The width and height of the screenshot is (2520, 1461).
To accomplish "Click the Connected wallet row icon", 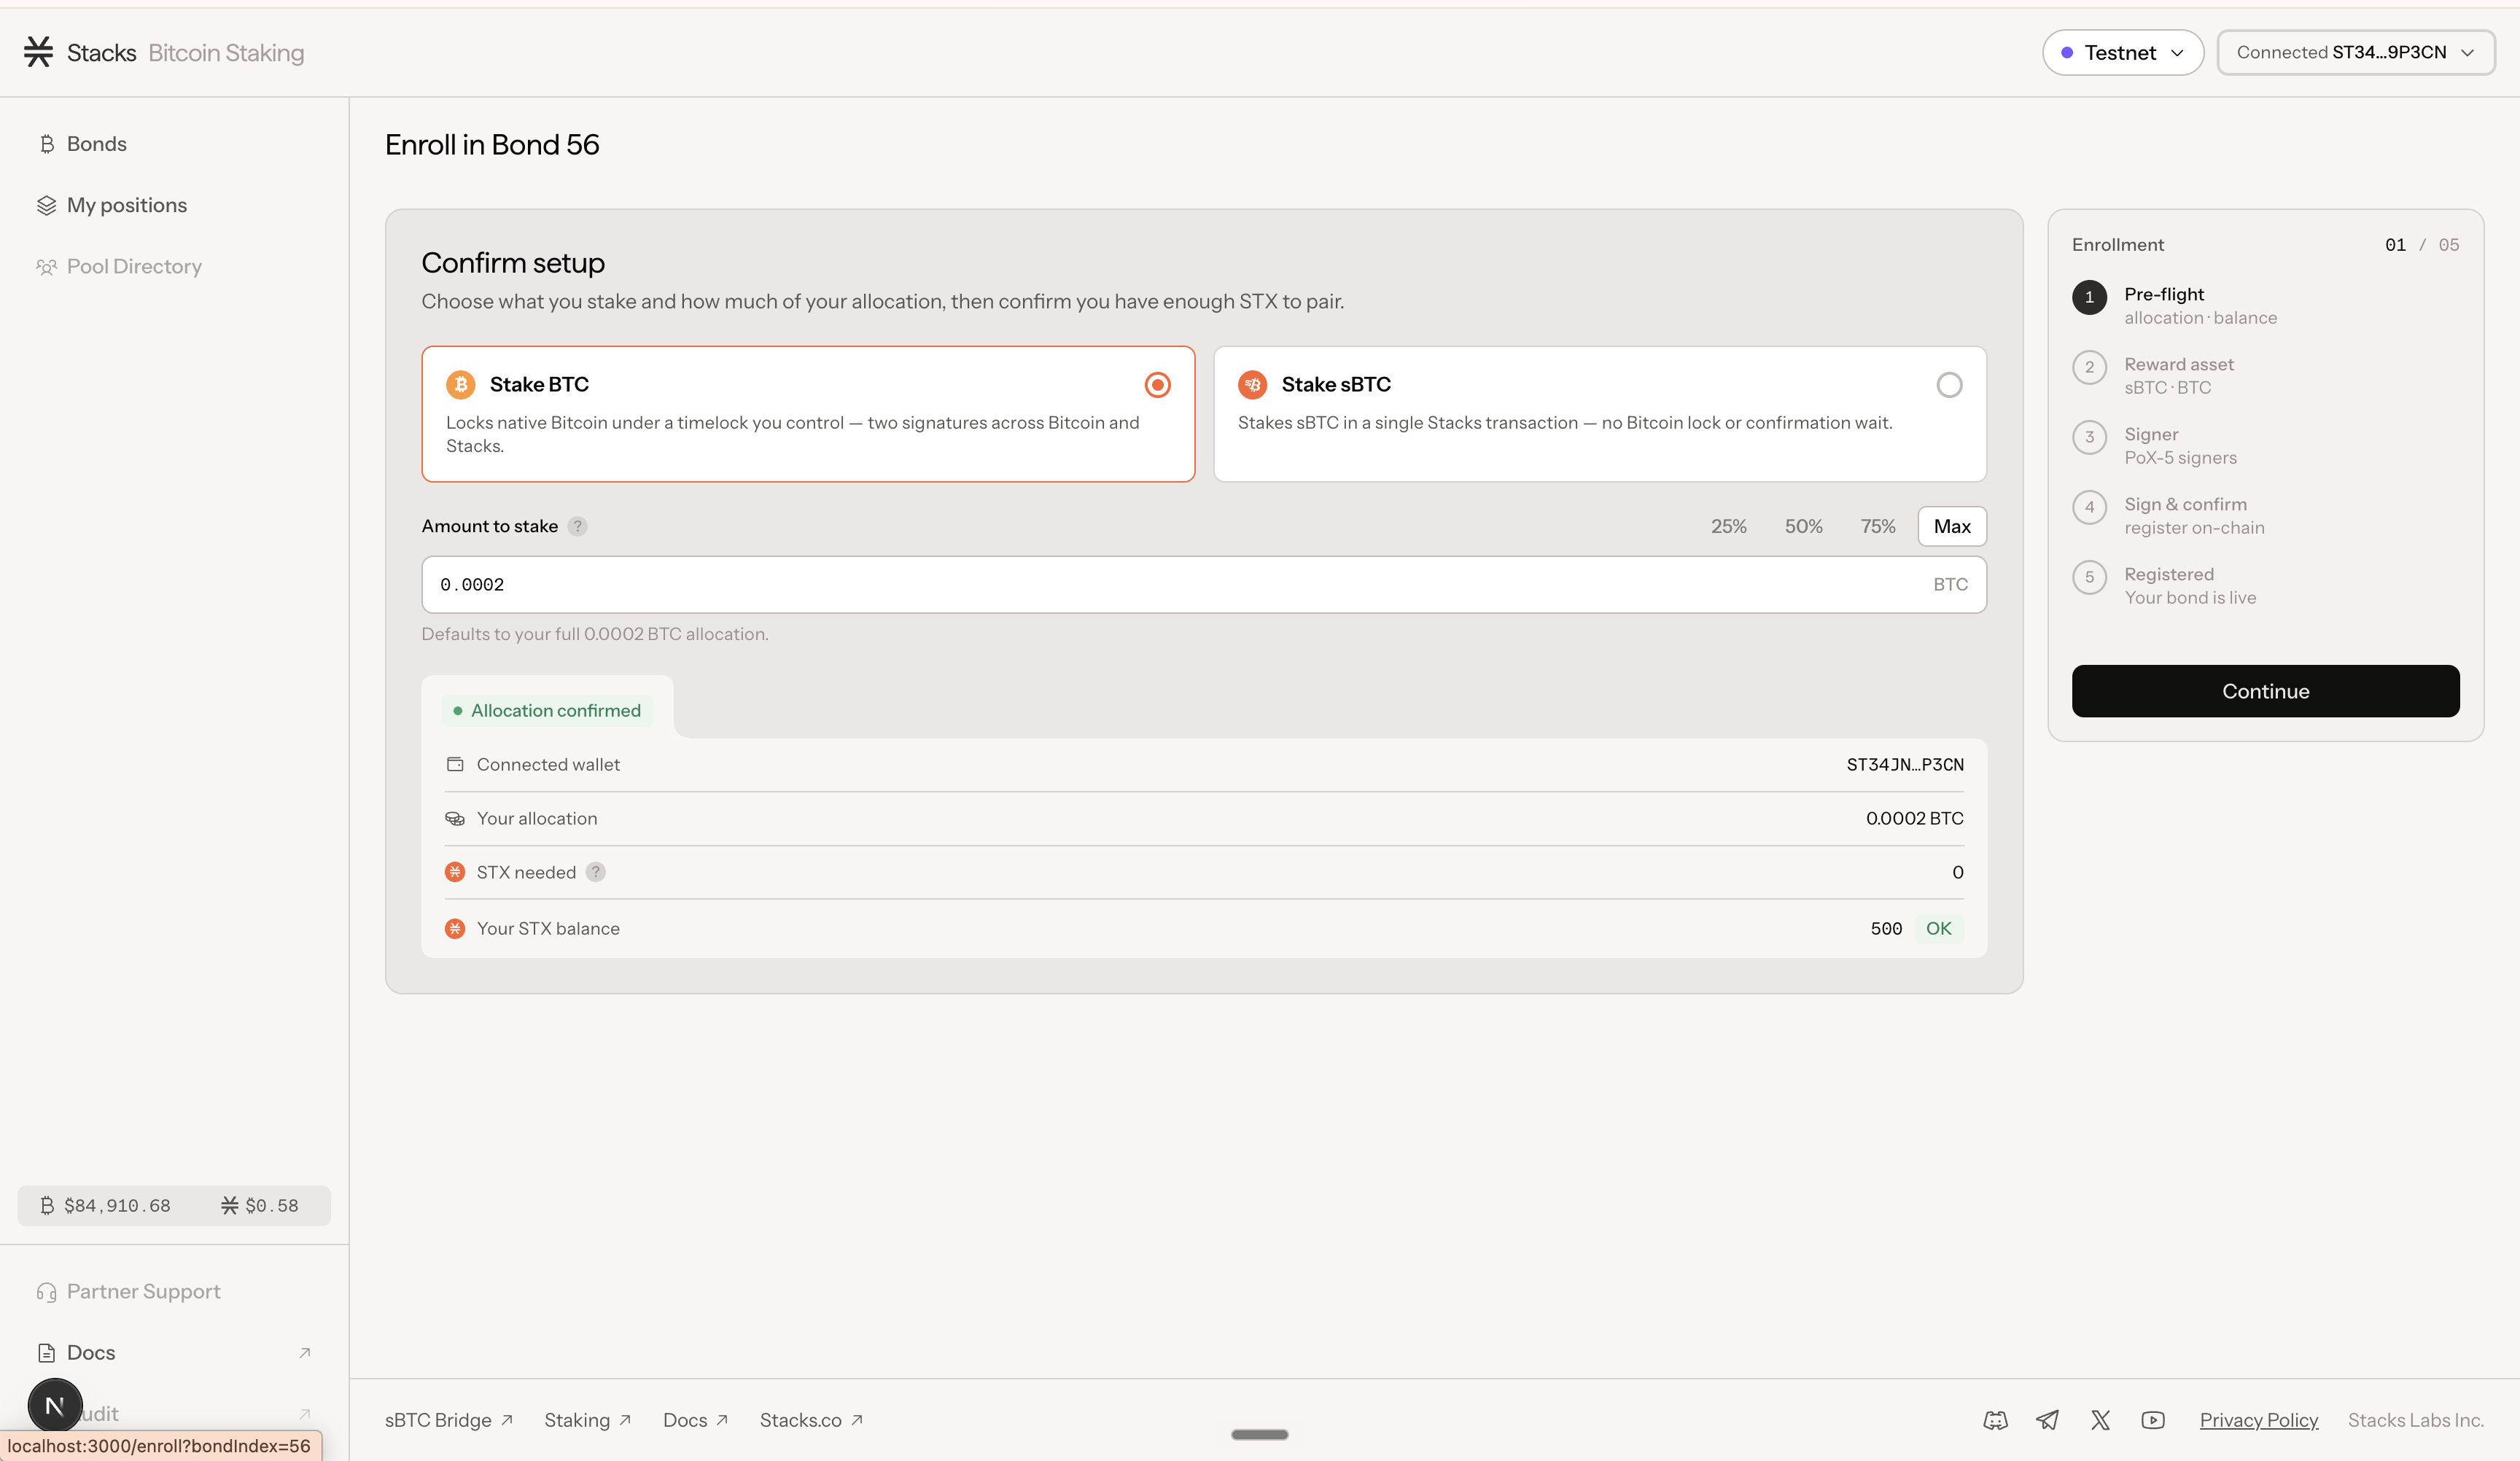I will point(455,764).
